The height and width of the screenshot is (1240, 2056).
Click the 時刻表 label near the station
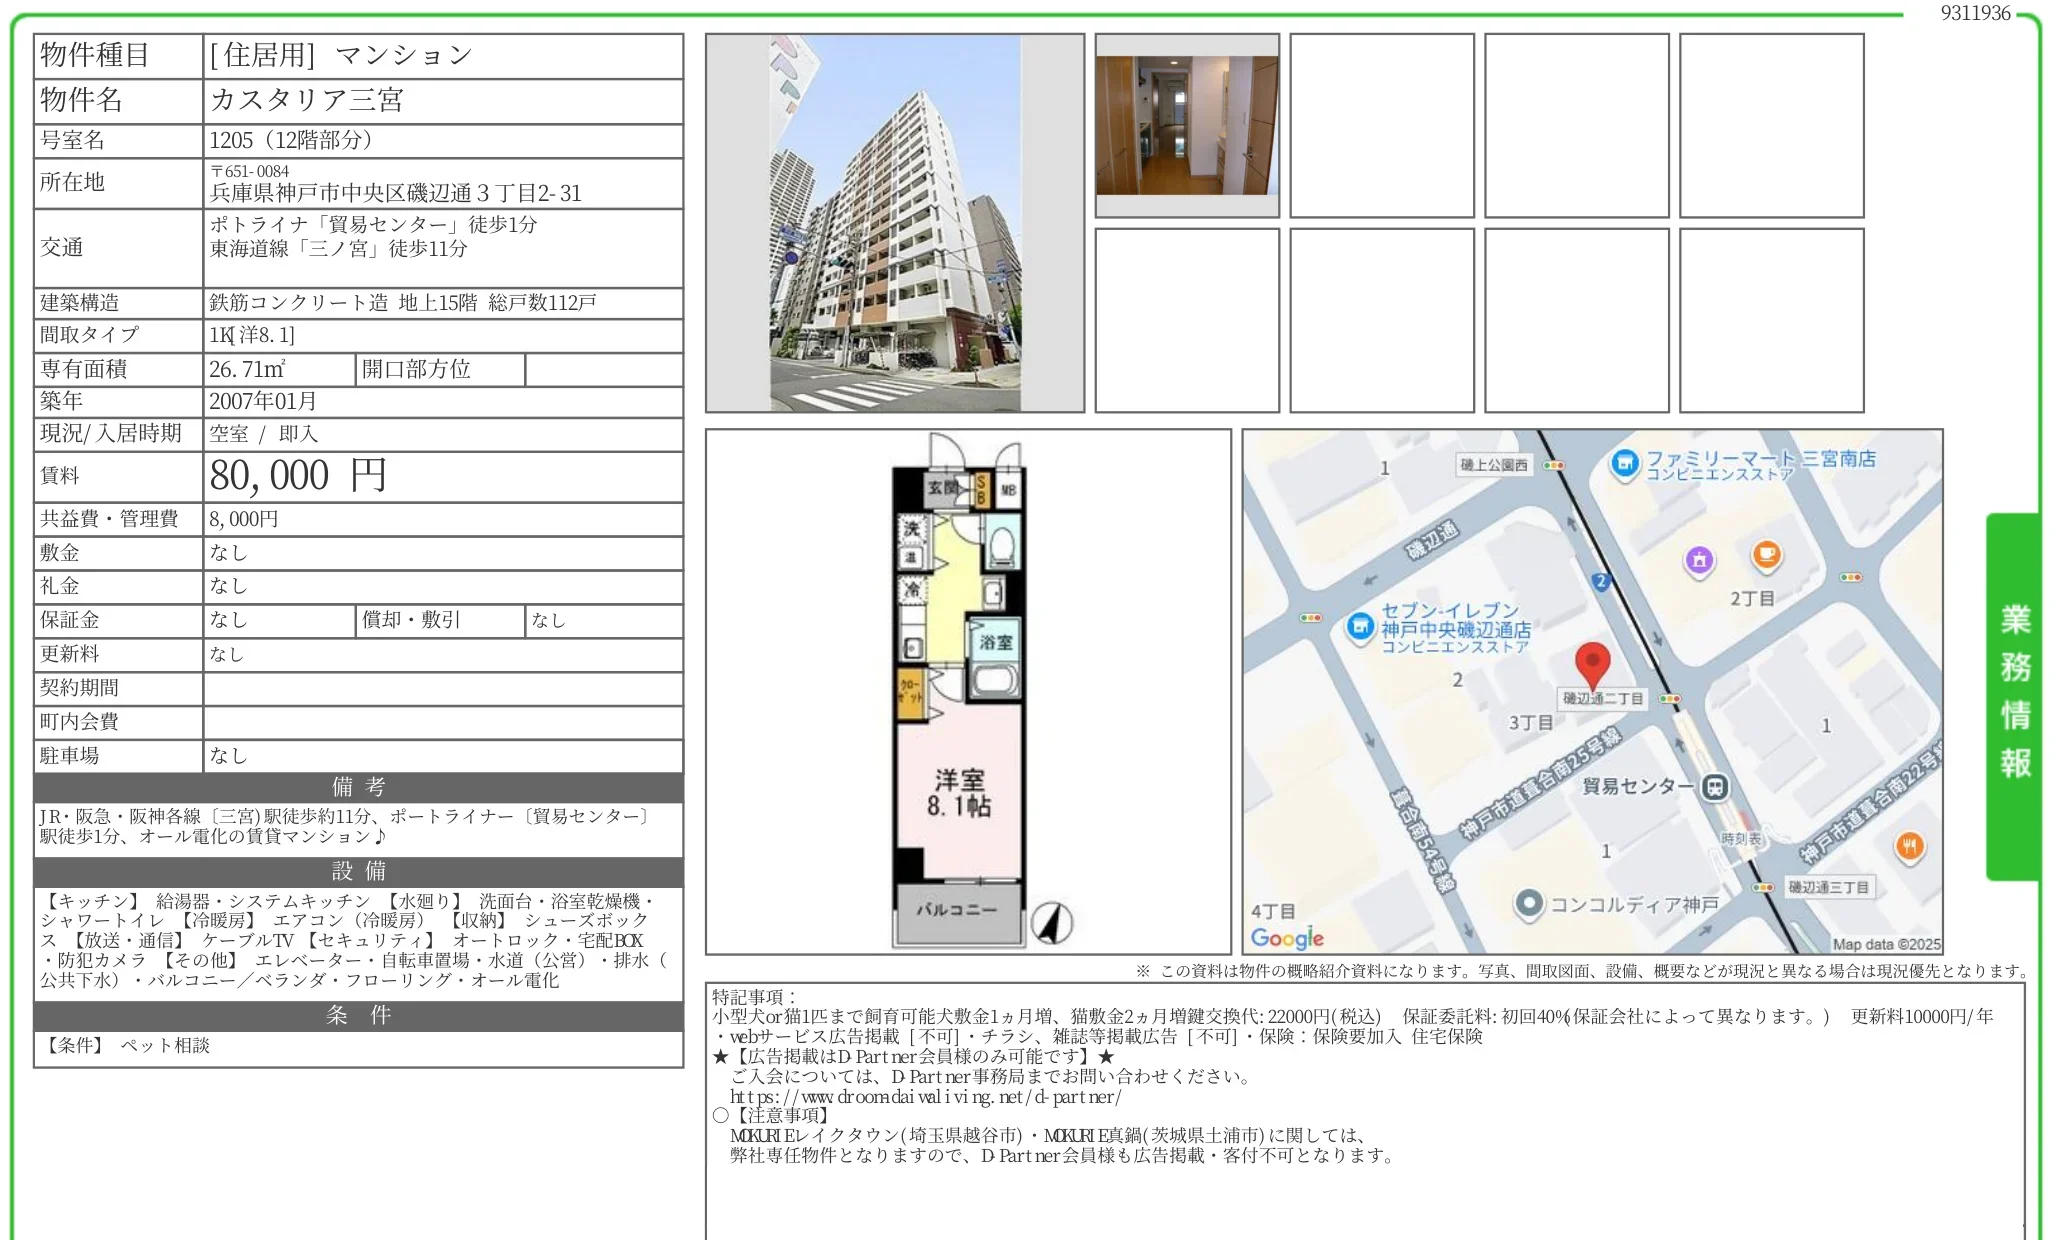coord(1741,839)
